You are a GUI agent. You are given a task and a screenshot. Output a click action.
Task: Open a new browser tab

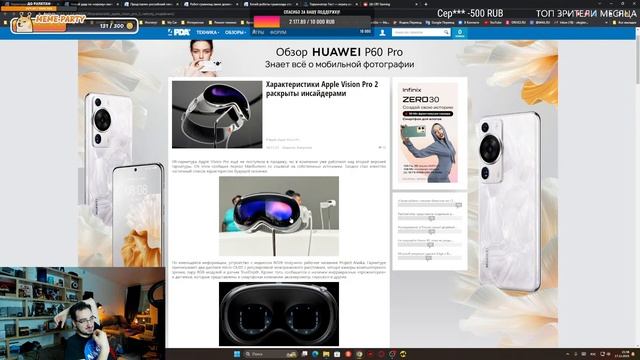point(426,4)
